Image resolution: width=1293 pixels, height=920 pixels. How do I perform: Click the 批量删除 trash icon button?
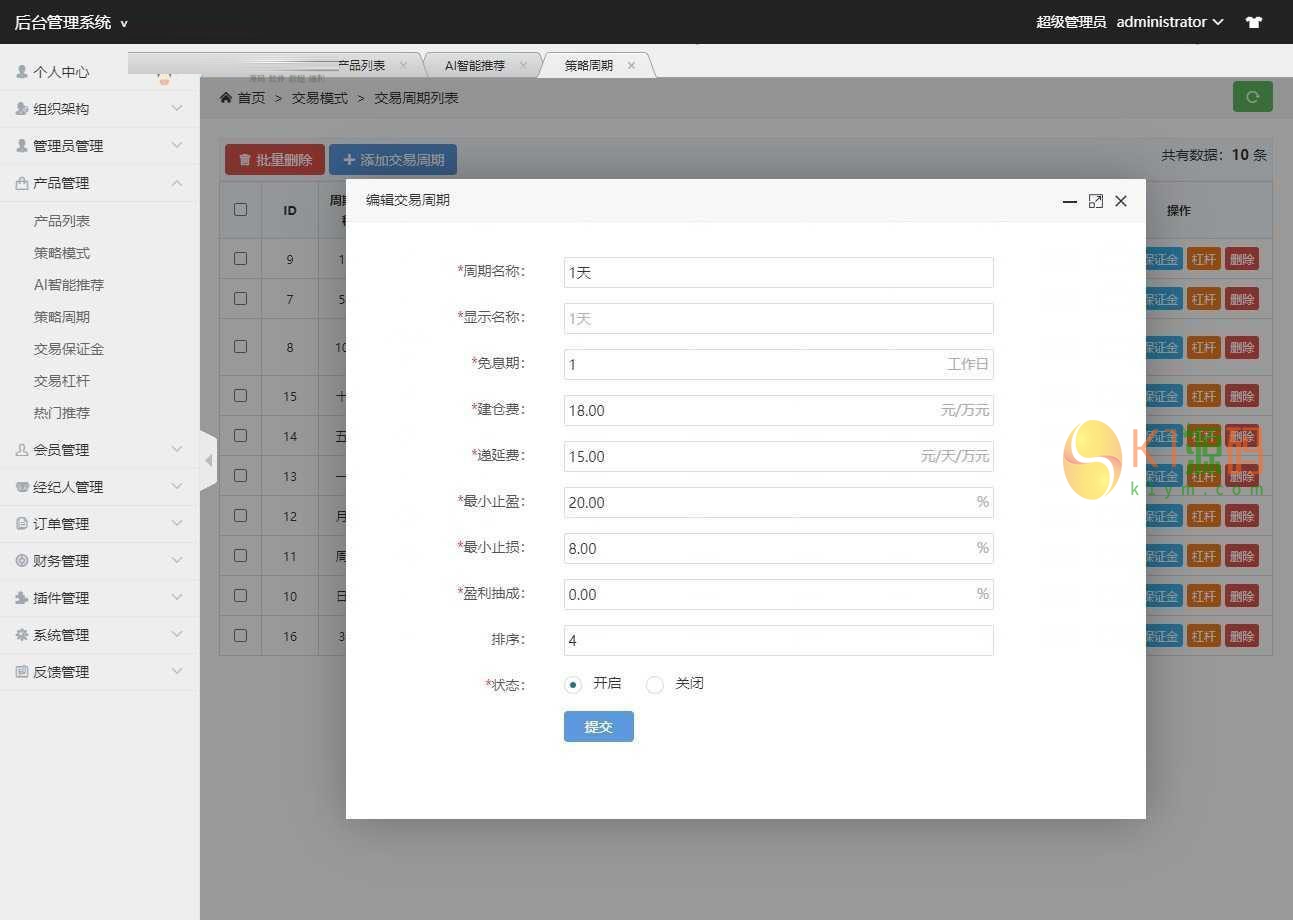tap(246, 159)
